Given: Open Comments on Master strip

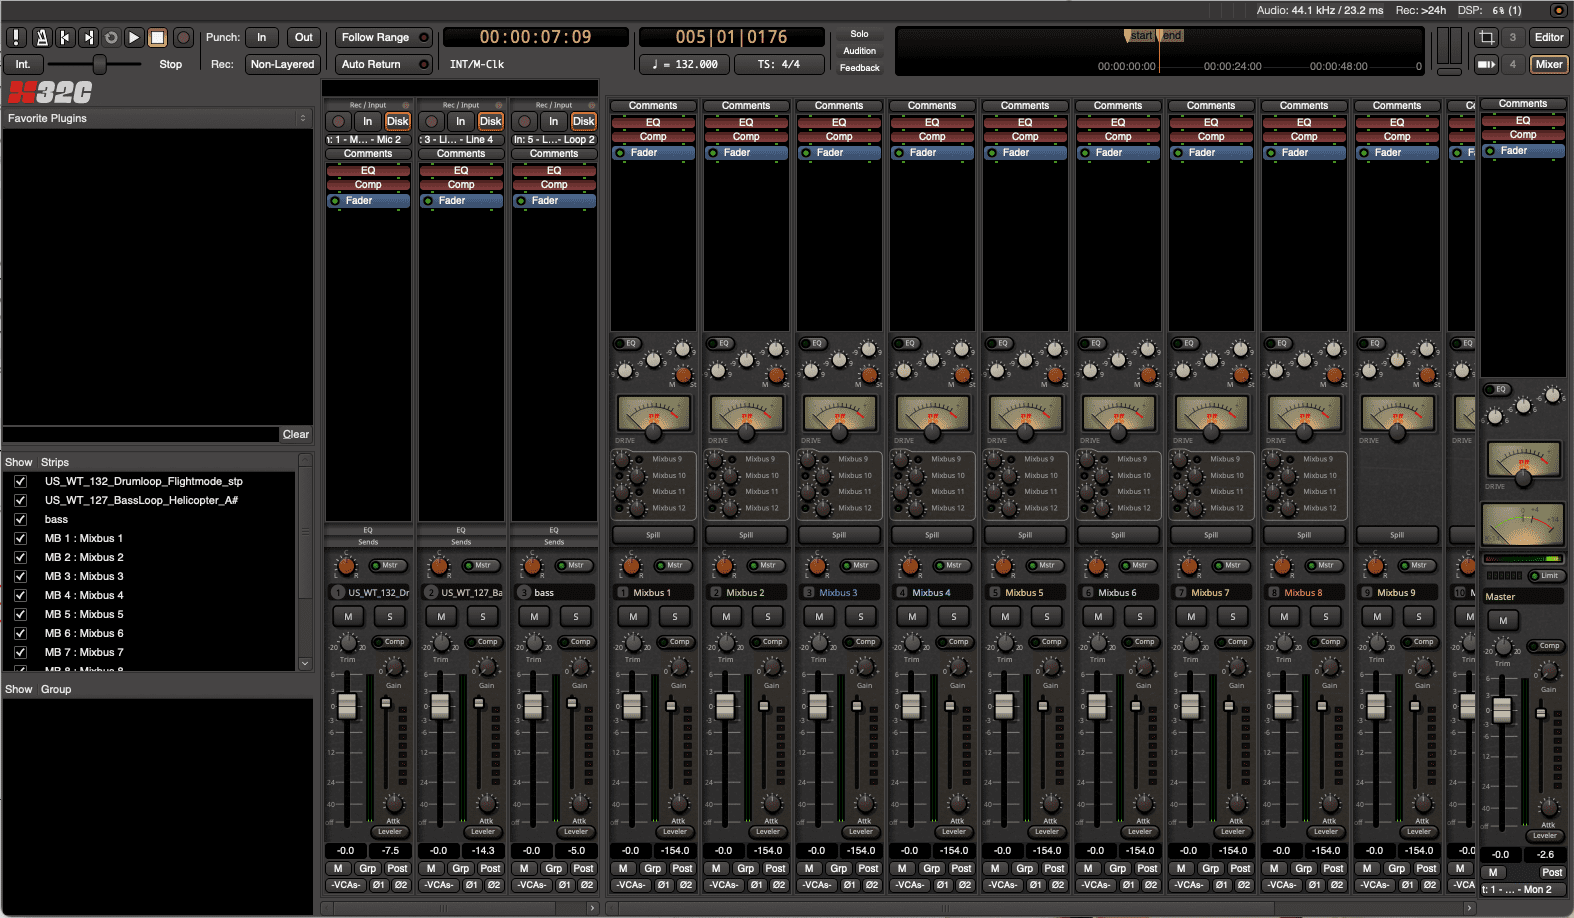Looking at the screenshot, I should pyautogui.click(x=1522, y=104).
